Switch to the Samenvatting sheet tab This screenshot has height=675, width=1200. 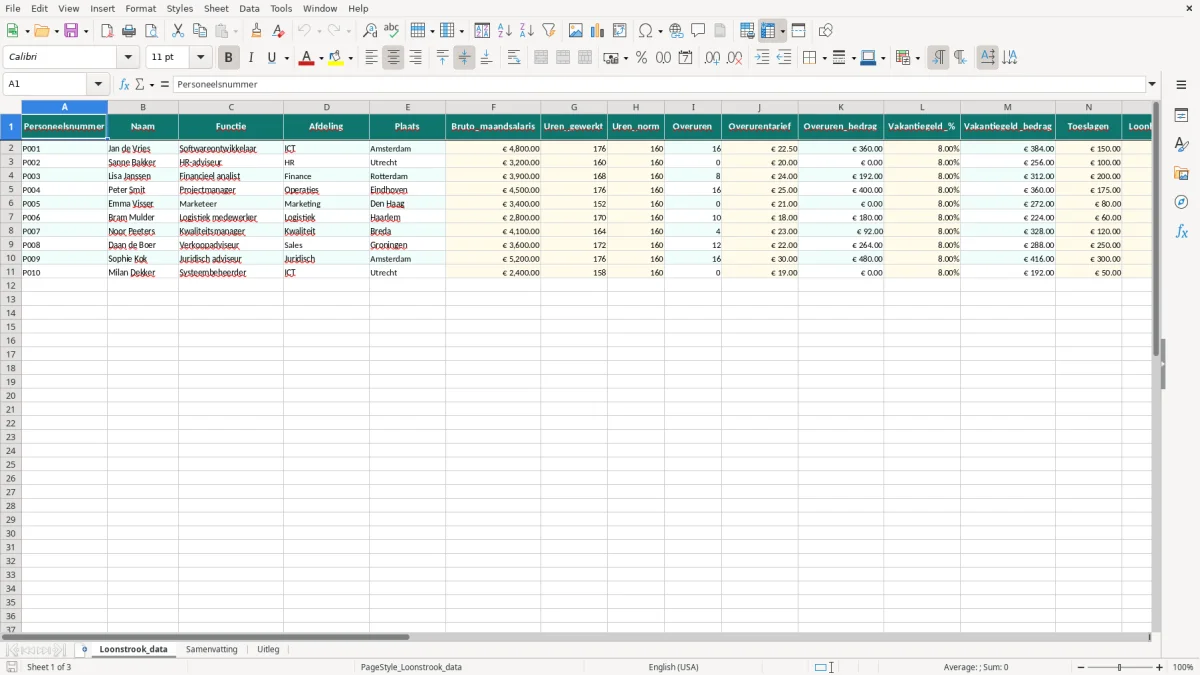pyautogui.click(x=212, y=649)
